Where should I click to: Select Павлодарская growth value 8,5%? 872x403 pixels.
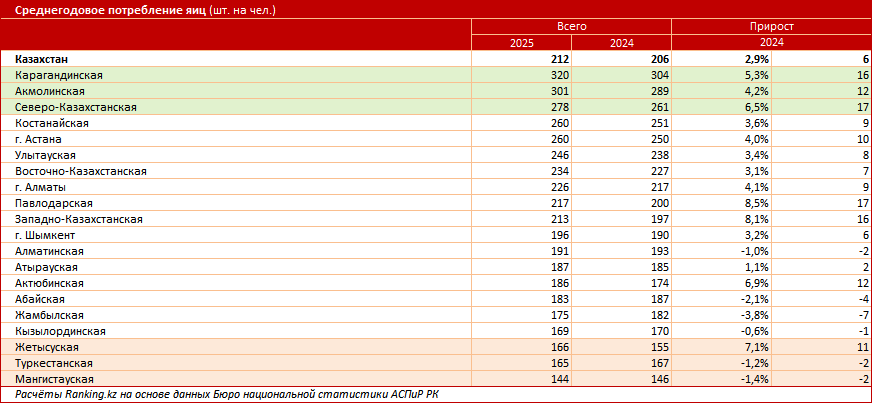(755, 203)
